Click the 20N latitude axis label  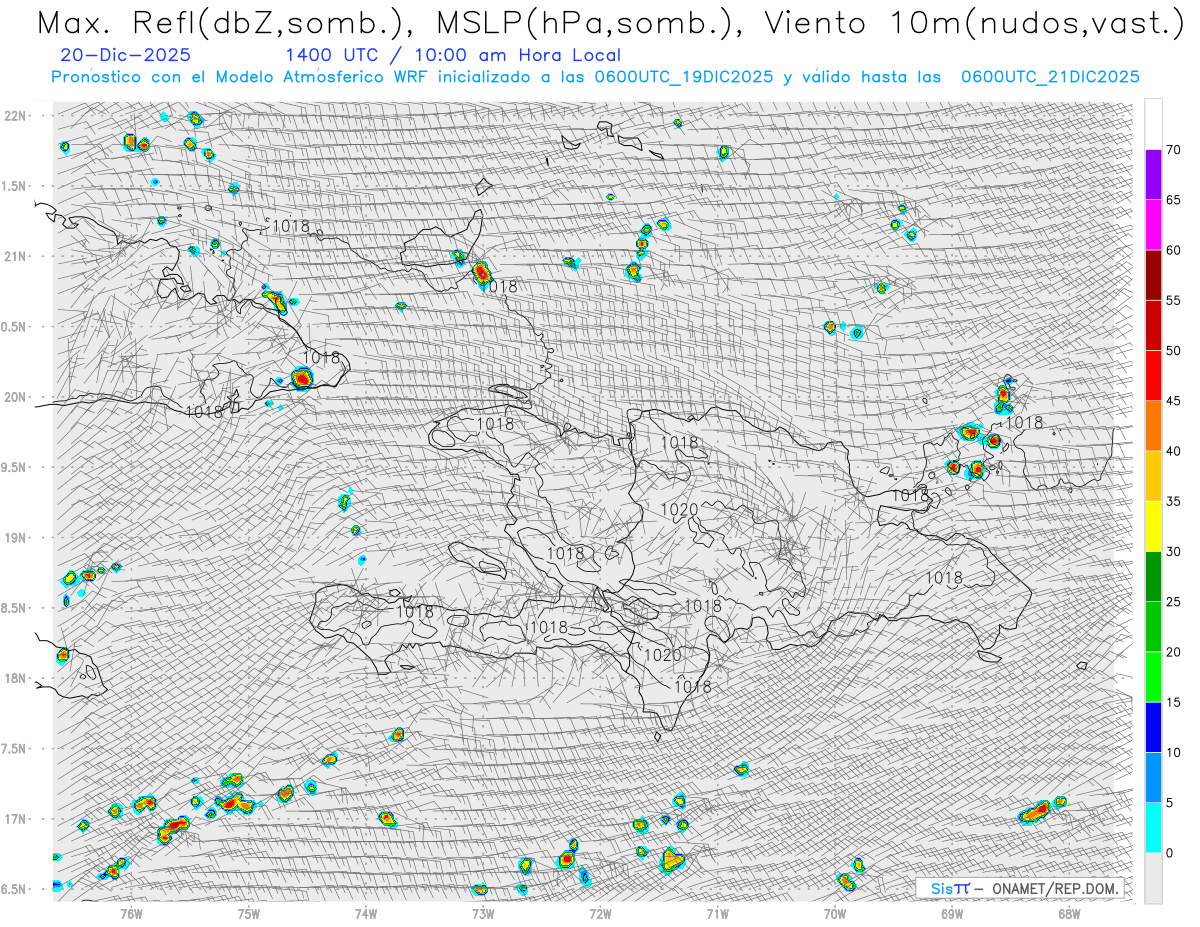(15, 397)
